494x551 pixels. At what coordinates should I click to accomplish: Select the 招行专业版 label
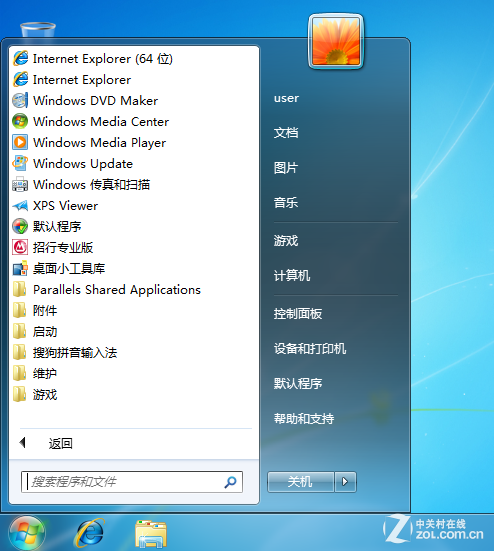coord(63,247)
